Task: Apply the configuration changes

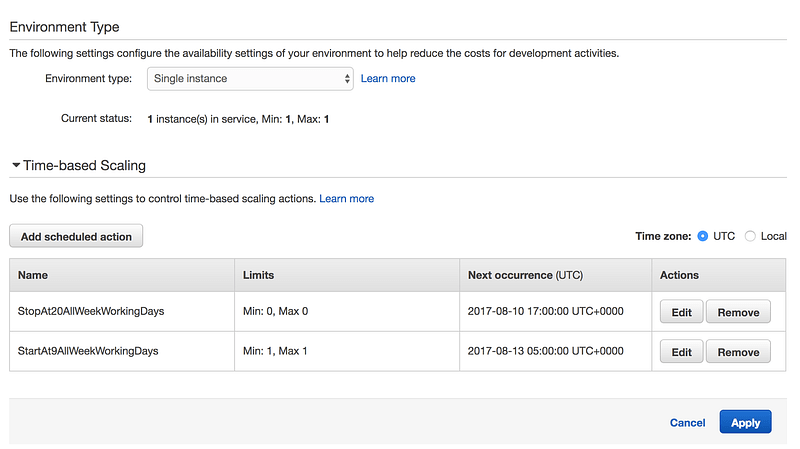Action: pos(745,422)
